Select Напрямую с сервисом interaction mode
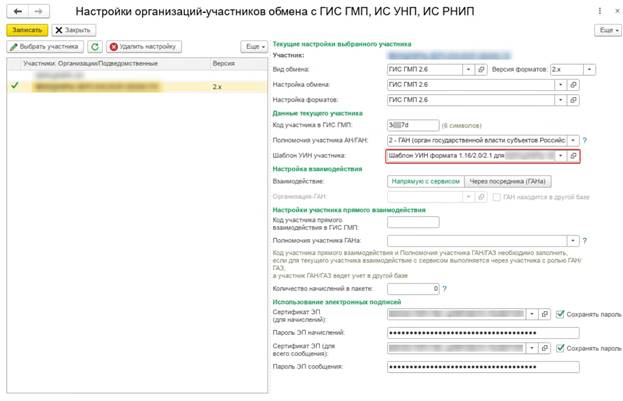Viewport: 623px width, 401px height. 426,181
